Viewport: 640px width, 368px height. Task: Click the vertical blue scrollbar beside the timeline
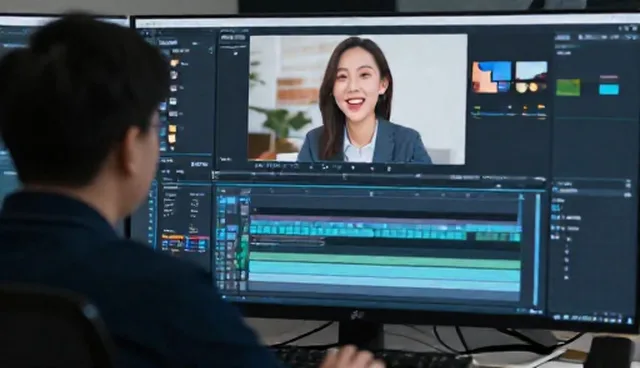tap(537, 249)
